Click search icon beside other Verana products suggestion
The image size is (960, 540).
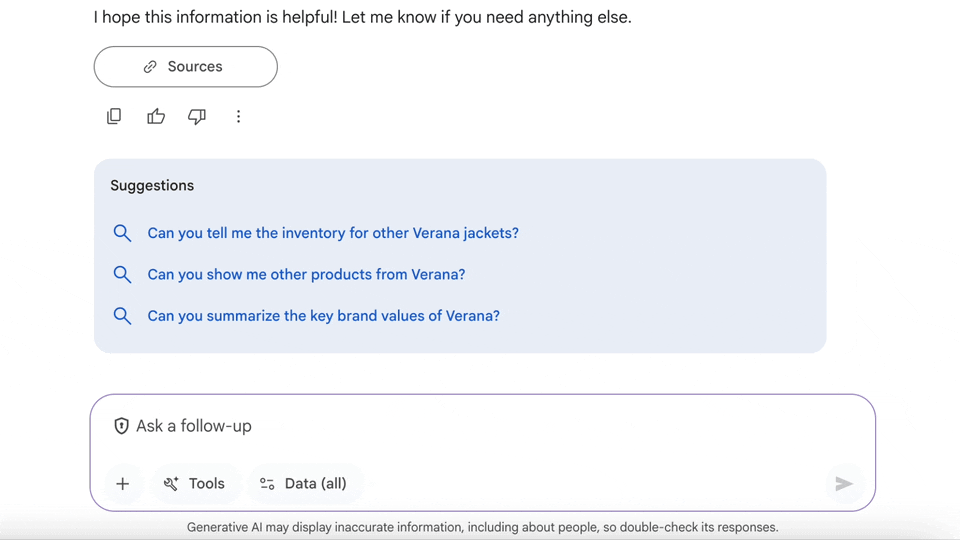click(x=122, y=274)
